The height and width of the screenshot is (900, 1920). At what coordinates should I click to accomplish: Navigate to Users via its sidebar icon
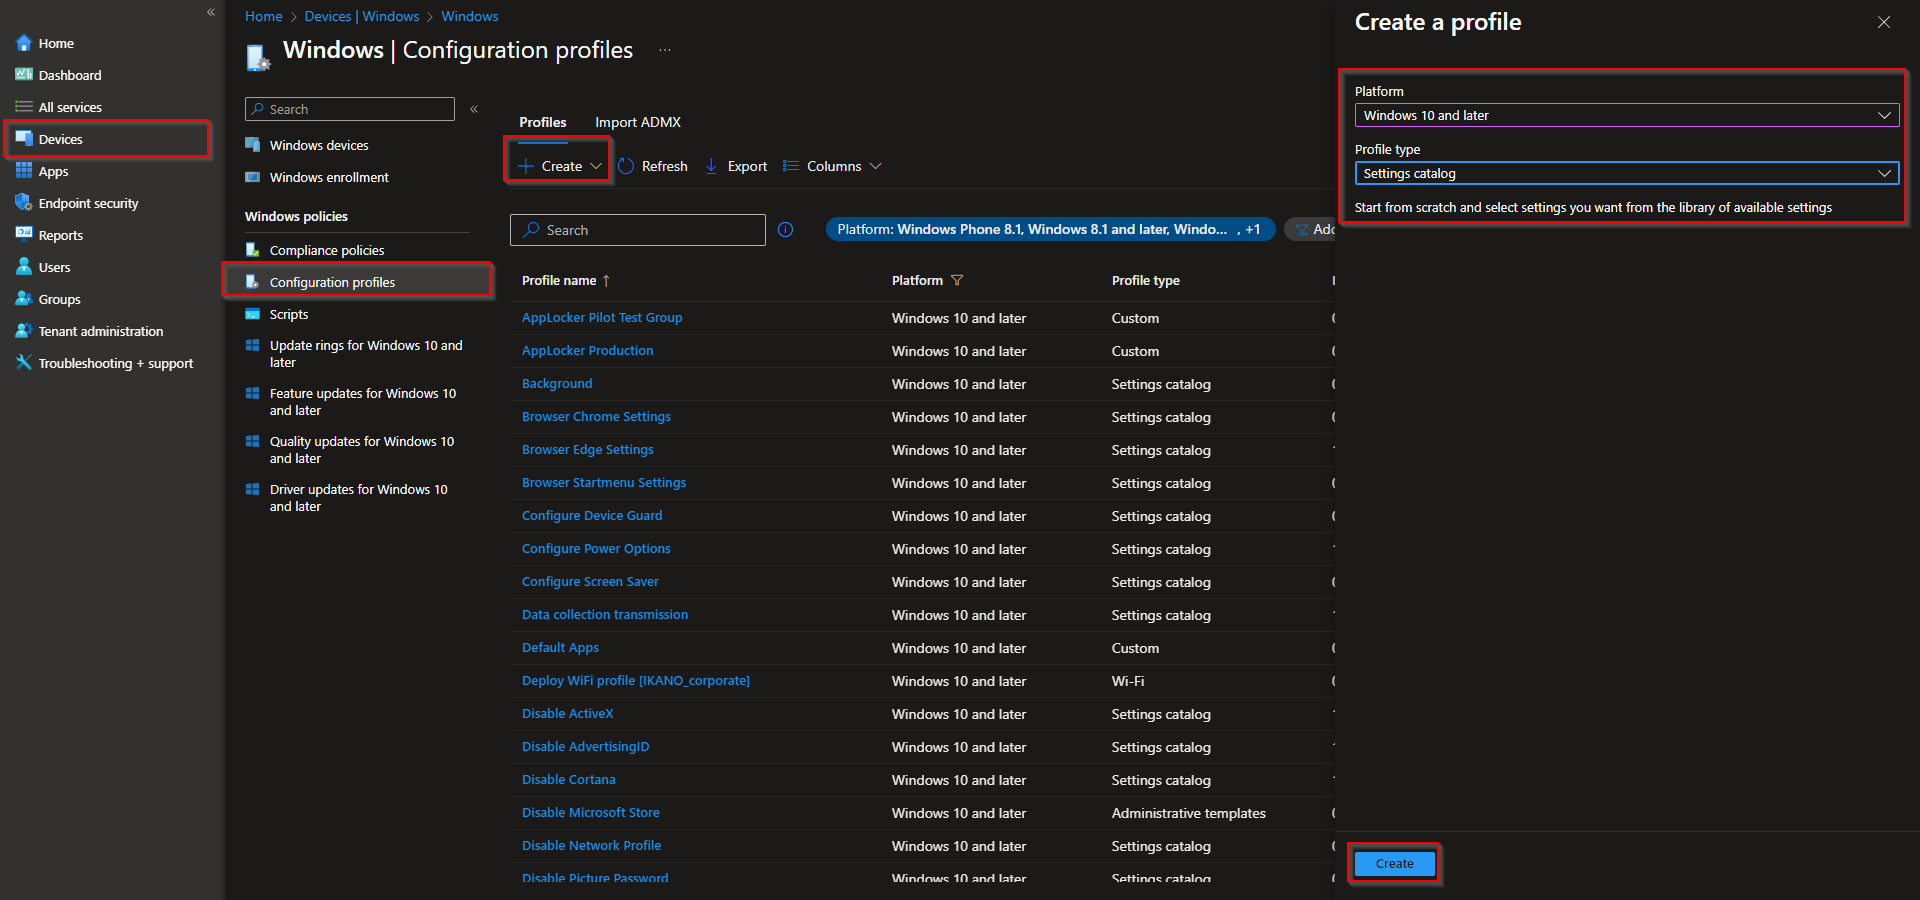pyautogui.click(x=53, y=266)
